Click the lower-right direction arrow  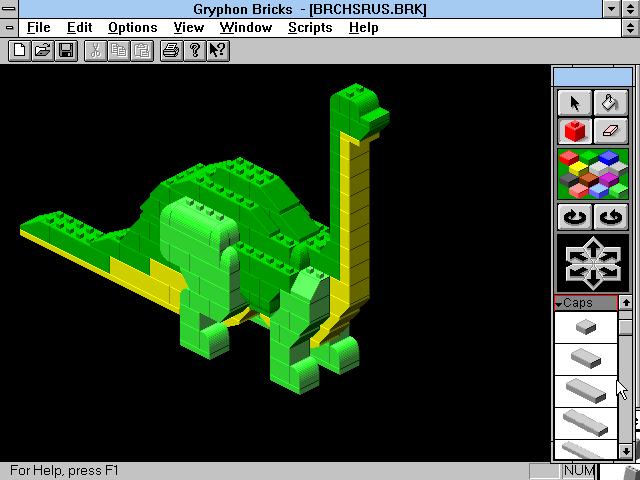coord(610,272)
